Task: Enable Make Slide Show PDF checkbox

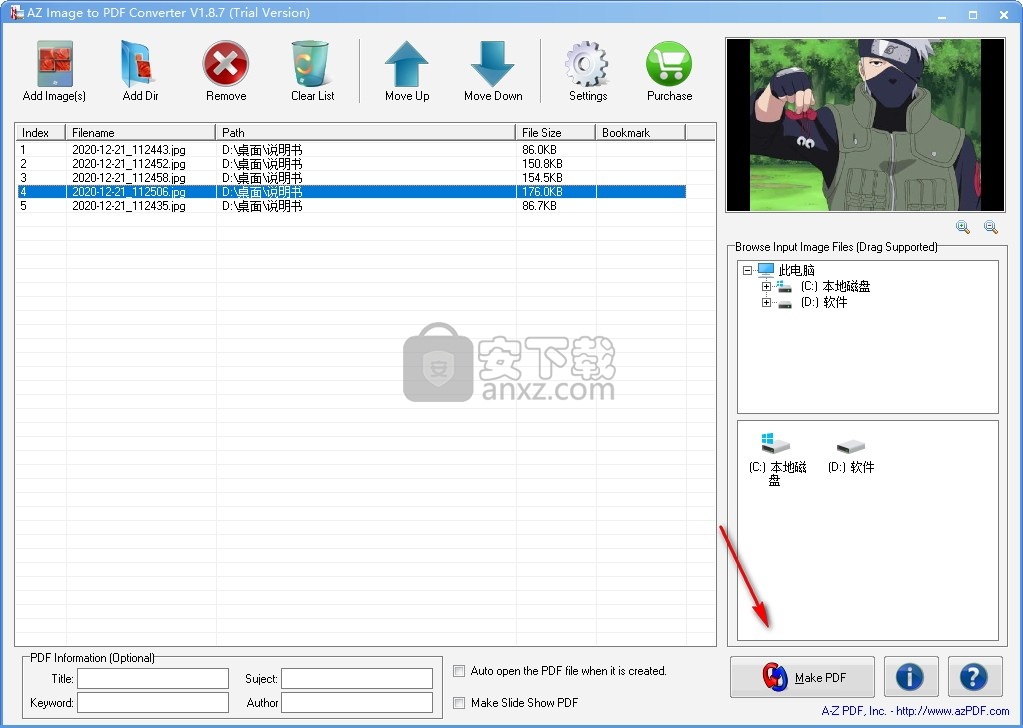Action: coord(459,703)
